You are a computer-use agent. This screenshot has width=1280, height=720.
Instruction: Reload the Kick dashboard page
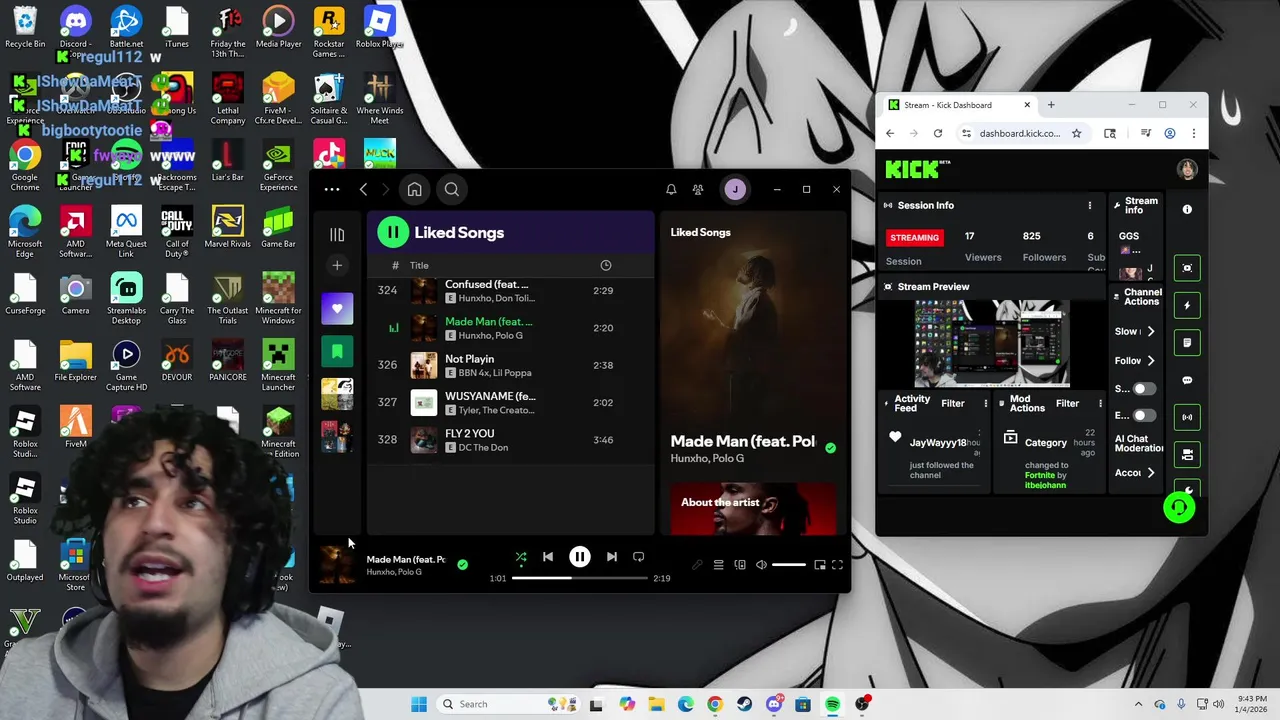pyautogui.click(x=937, y=133)
